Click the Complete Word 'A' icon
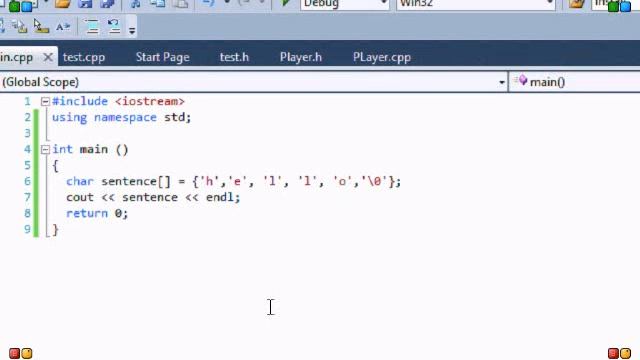 [x=63, y=27]
